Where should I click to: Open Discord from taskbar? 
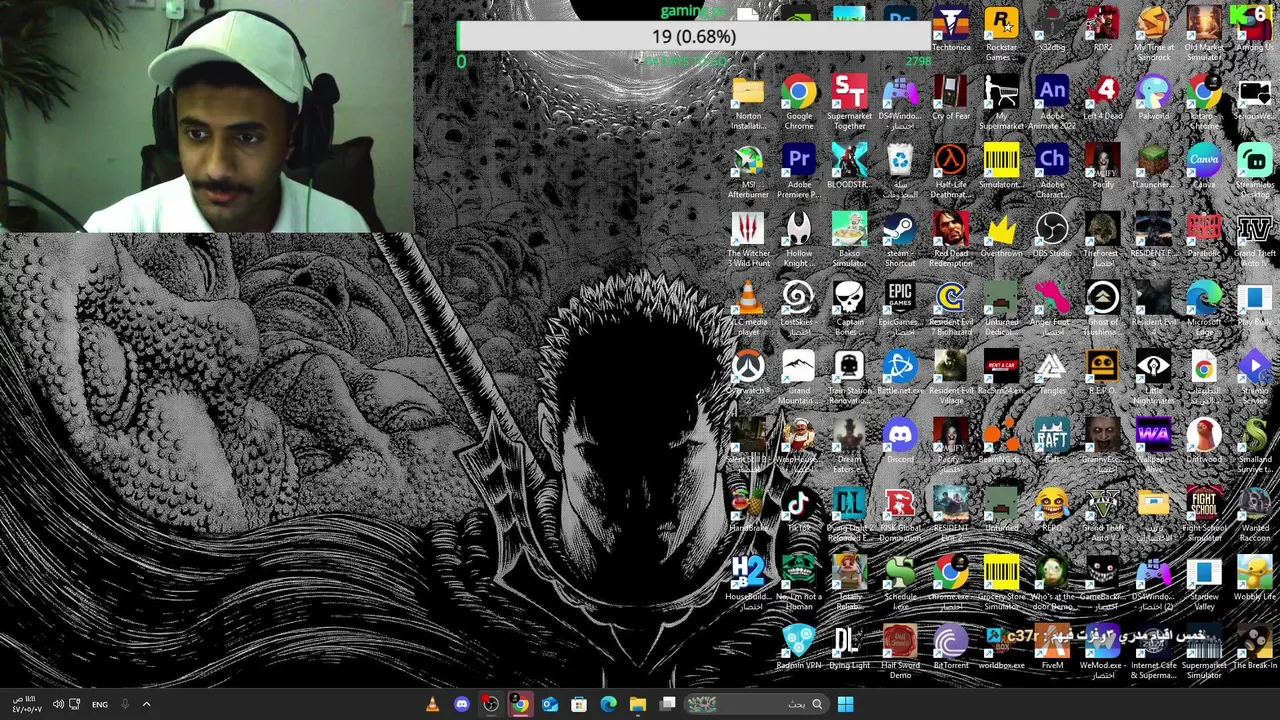coord(461,704)
